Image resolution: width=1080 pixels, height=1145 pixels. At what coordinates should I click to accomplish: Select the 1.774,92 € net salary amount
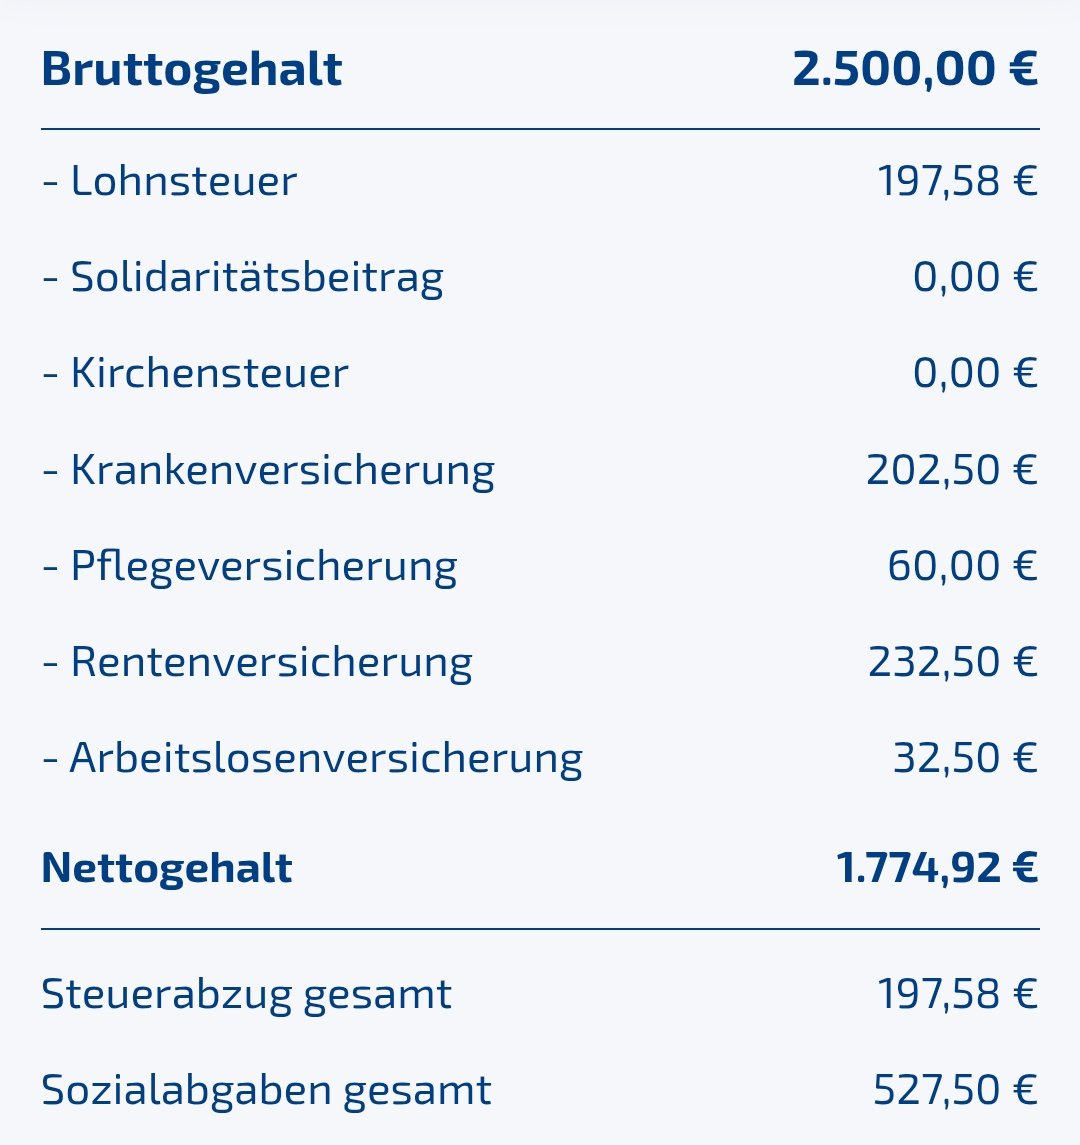coord(937,867)
